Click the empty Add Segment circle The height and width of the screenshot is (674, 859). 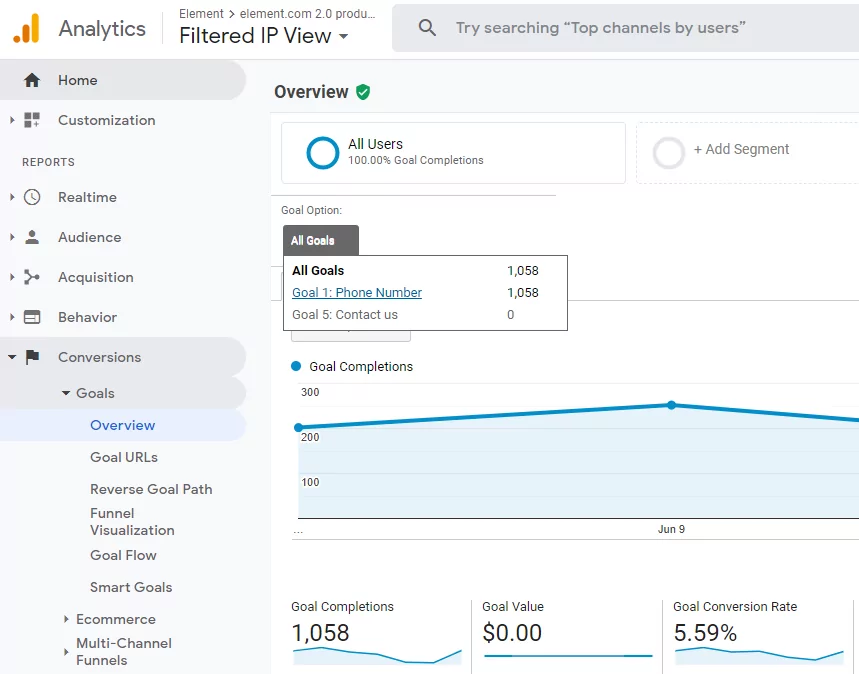point(668,153)
